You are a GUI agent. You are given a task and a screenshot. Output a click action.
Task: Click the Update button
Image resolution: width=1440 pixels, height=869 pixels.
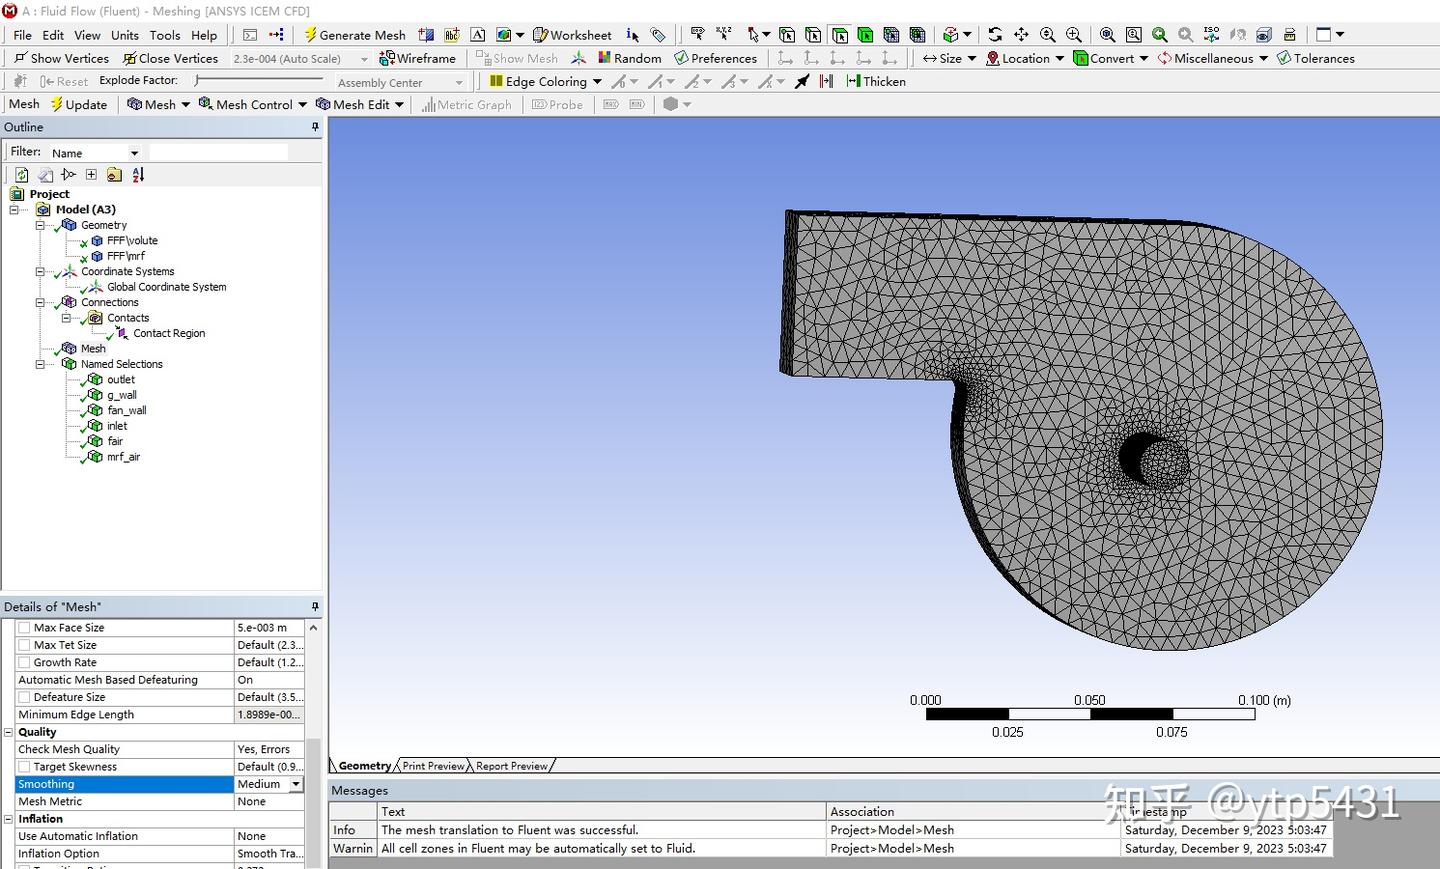(x=79, y=105)
